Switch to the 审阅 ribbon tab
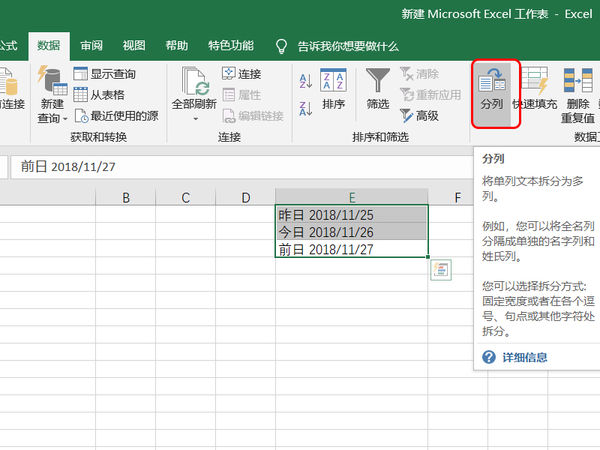The image size is (600, 450). 91,45
